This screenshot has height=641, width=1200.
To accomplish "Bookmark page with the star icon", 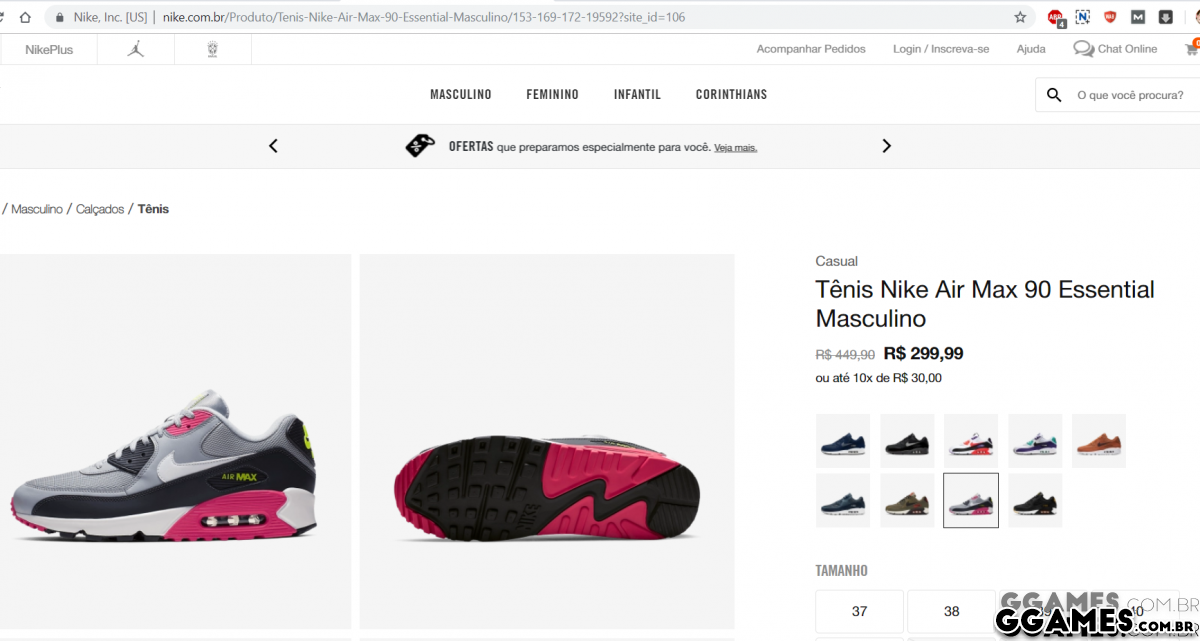I will point(1020,17).
